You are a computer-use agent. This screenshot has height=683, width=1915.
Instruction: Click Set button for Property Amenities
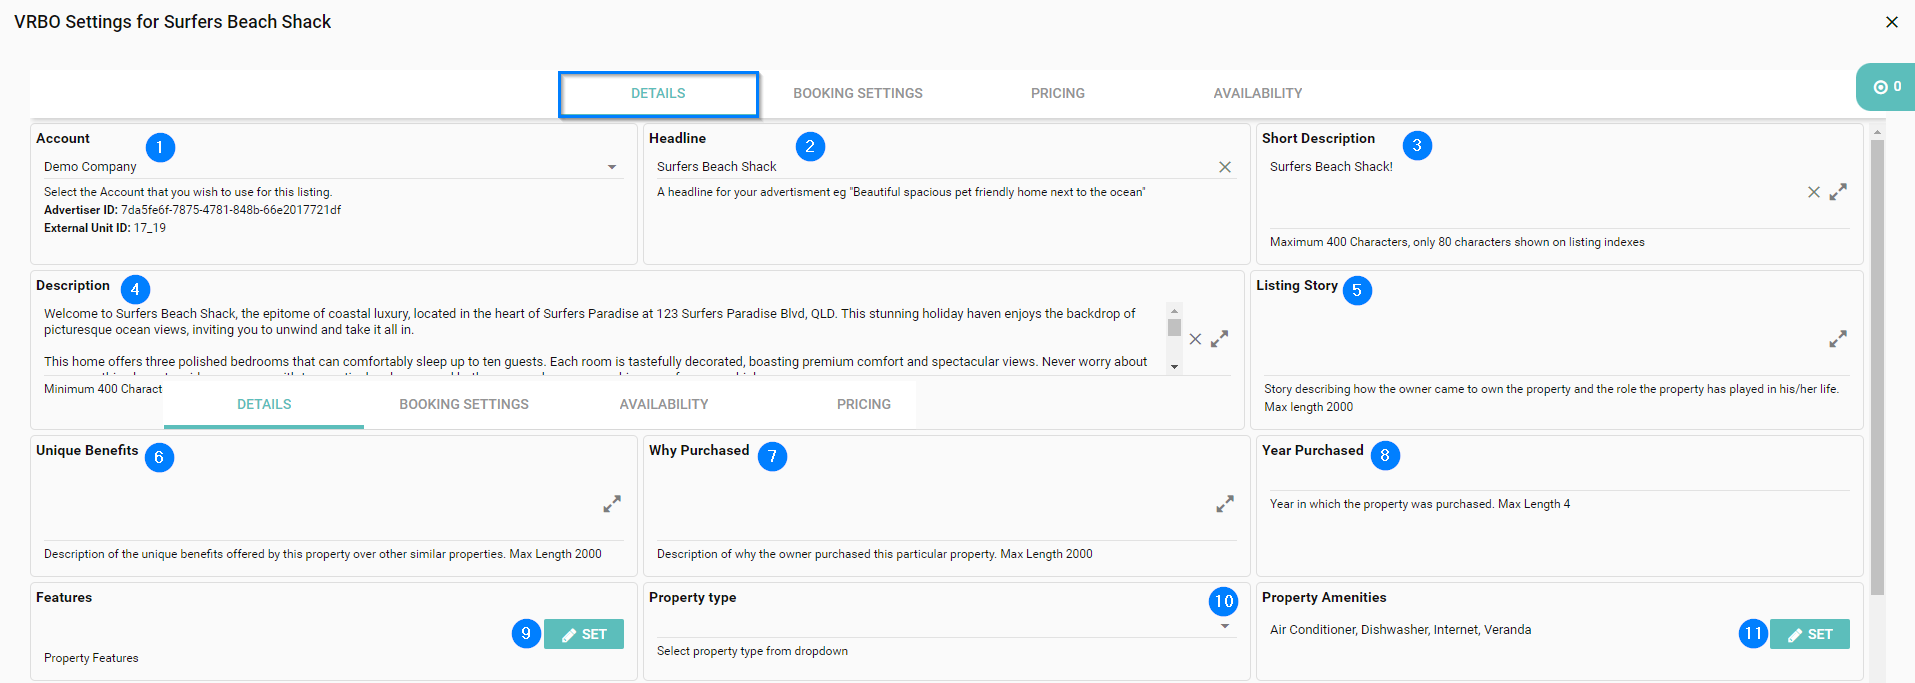1809,634
